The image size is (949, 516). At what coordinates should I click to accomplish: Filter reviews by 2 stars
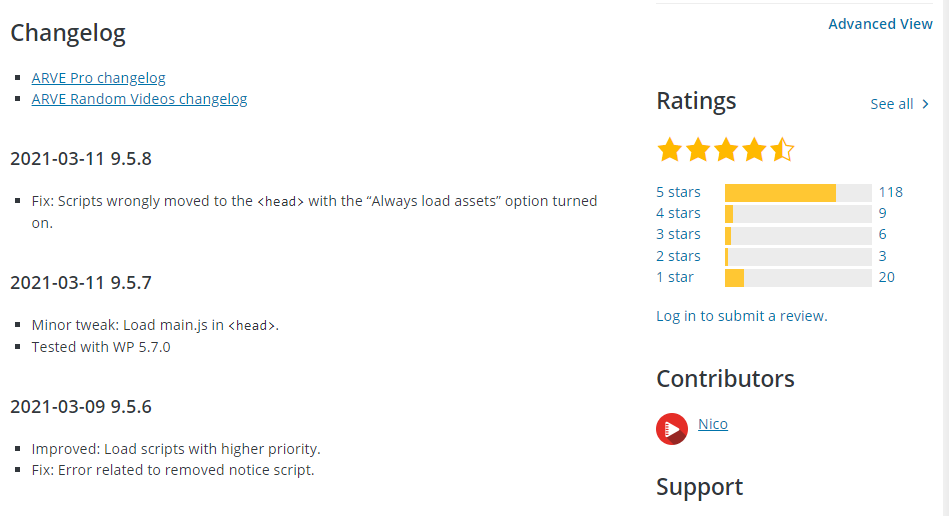click(x=678, y=256)
